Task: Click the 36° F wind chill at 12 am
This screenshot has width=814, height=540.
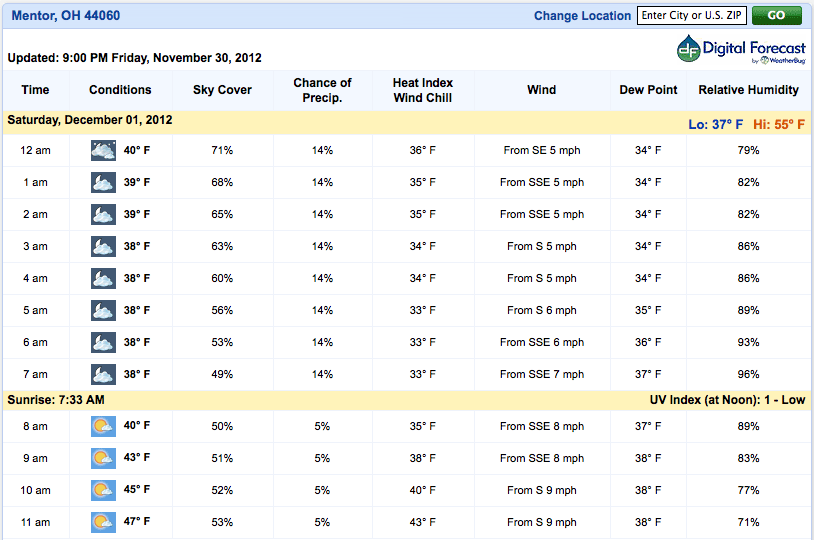Action: click(423, 151)
